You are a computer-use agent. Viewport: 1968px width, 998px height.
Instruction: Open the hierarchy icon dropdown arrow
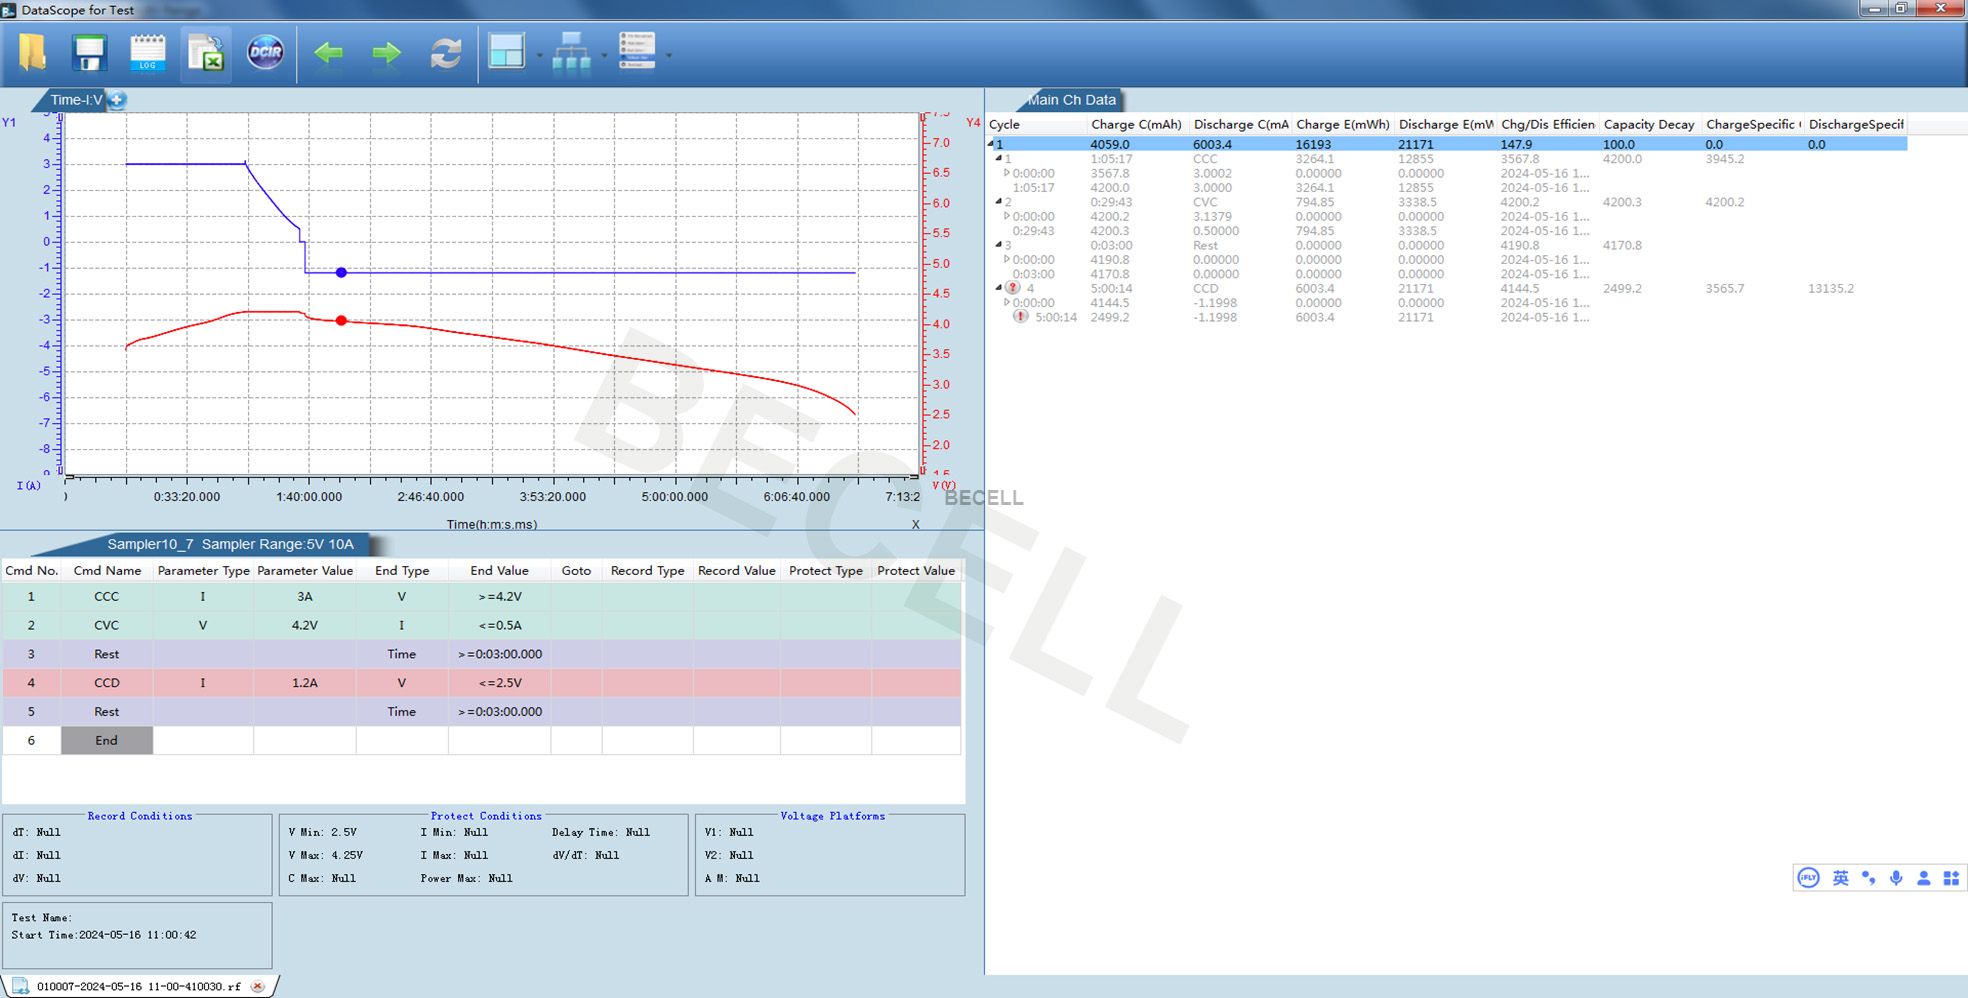coord(604,55)
